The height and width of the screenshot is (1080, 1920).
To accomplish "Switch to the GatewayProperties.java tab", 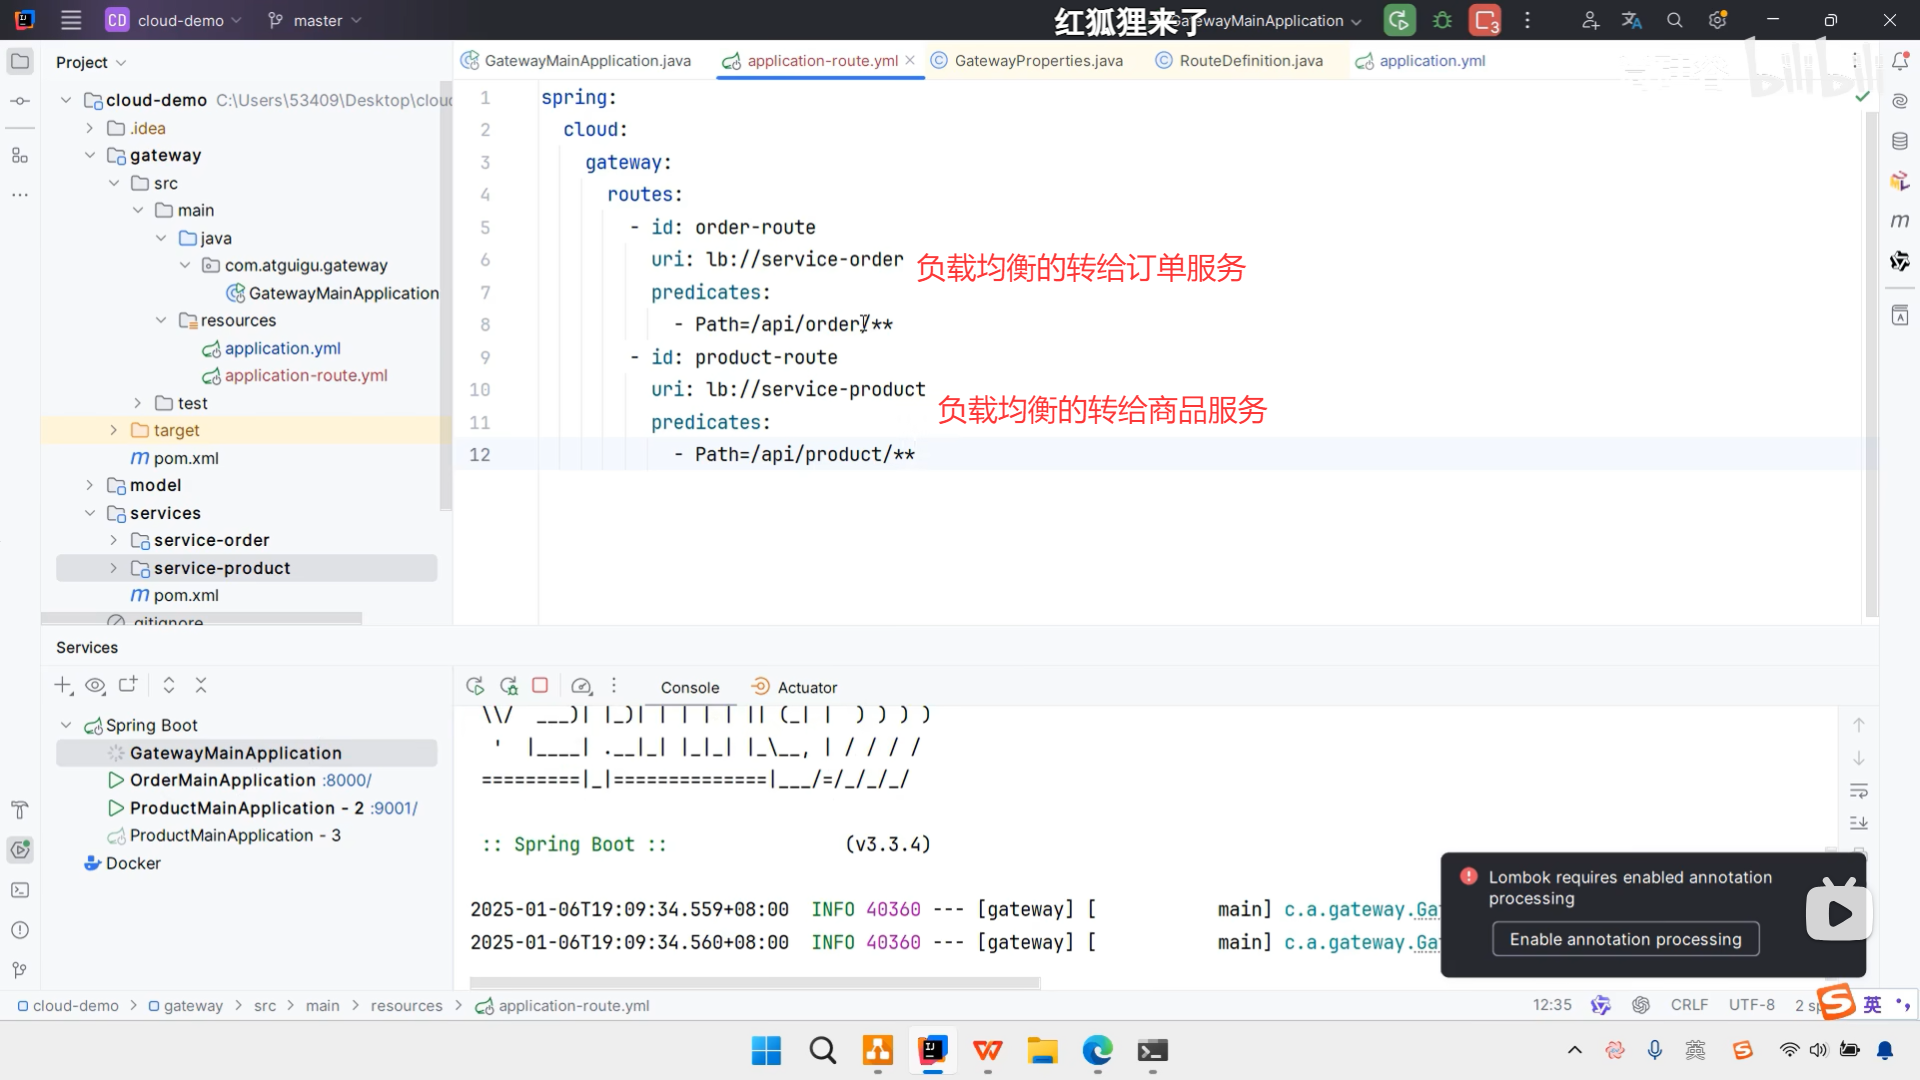I will [x=1038, y=61].
